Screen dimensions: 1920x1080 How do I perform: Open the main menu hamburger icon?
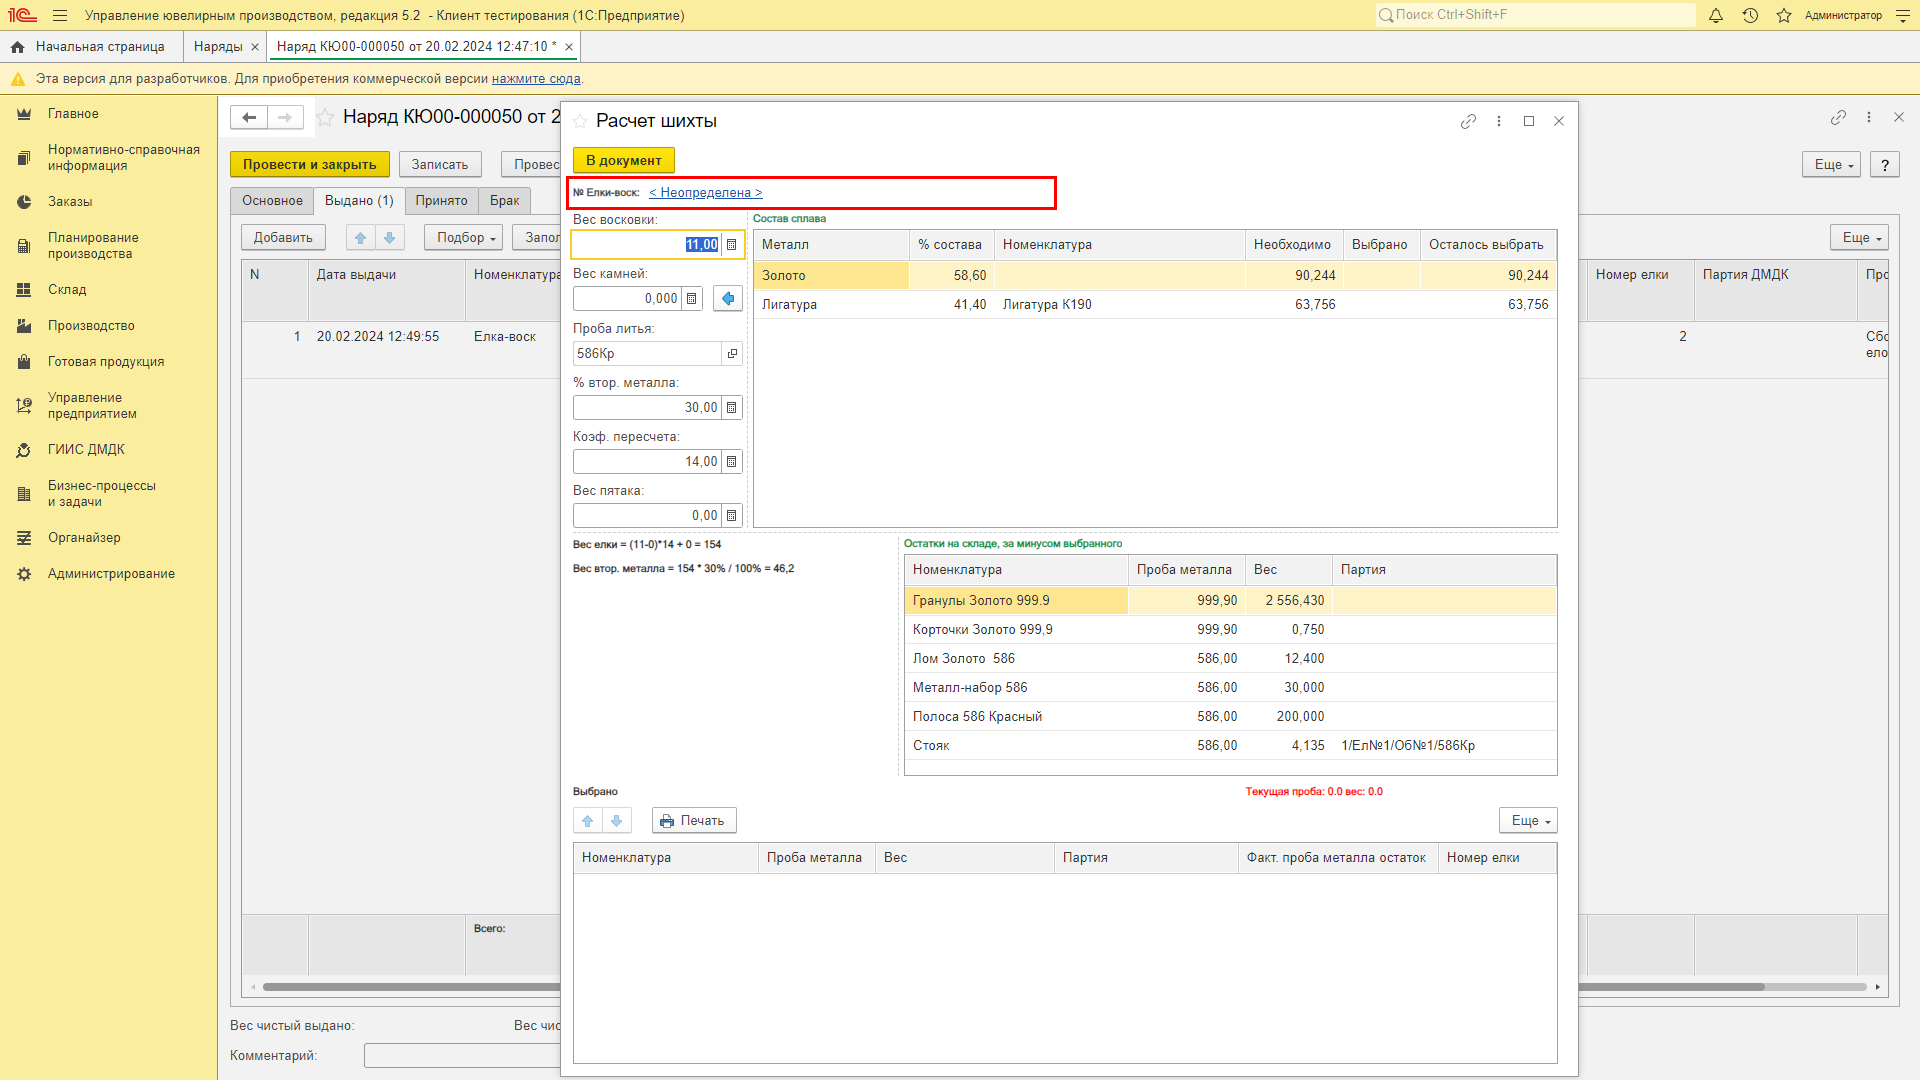click(60, 15)
